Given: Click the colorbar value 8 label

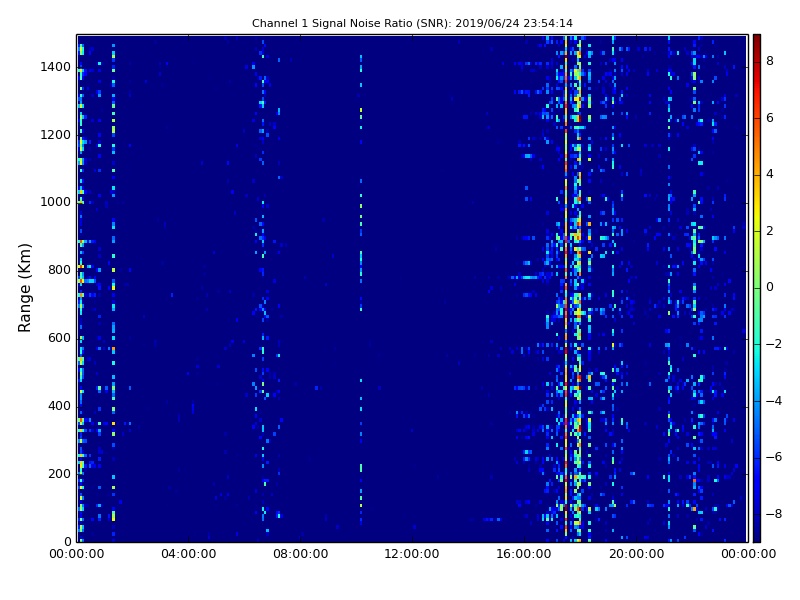Looking at the screenshot, I should pyautogui.click(x=770, y=61).
